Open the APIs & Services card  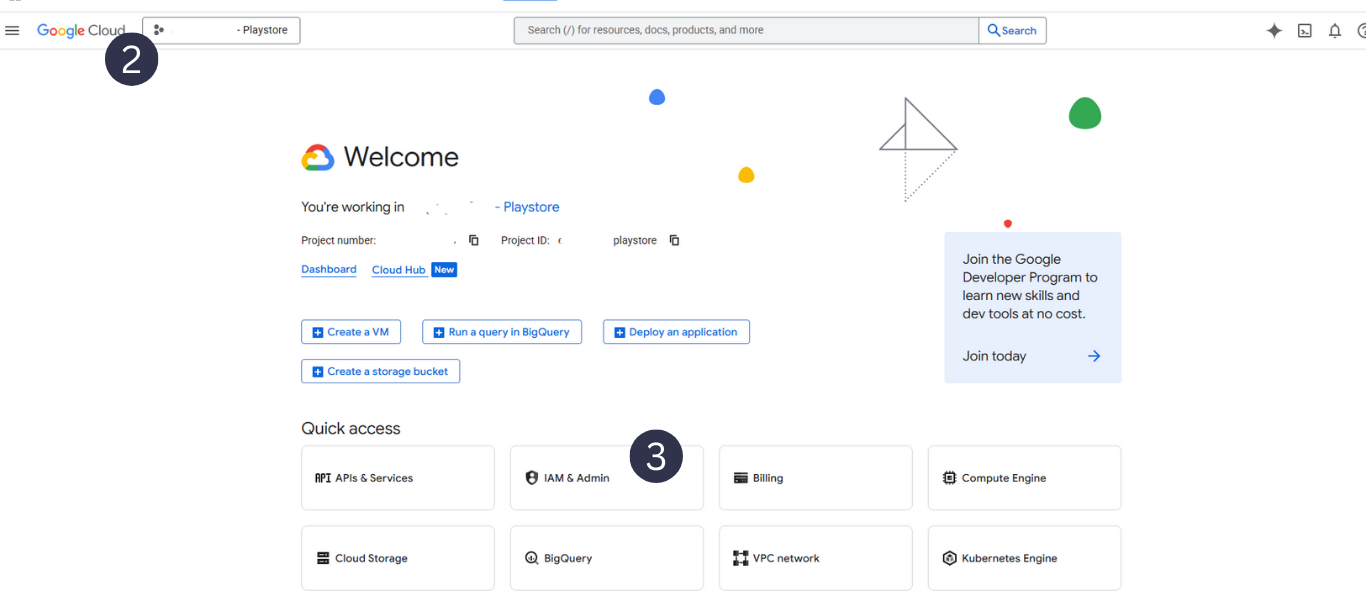pos(397,478)
